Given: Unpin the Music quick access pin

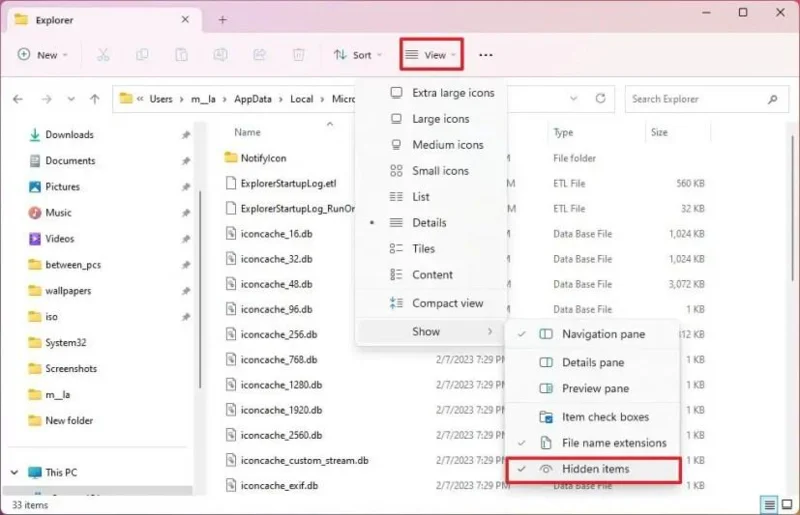Looking at the screenshot, I should 186,213.
